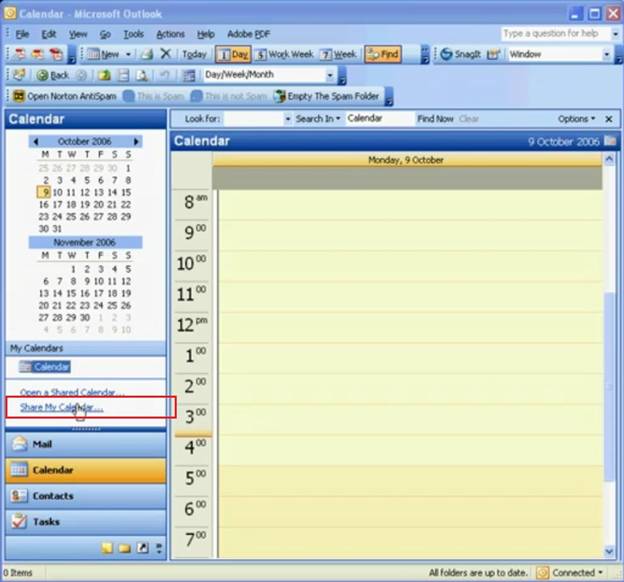624x582 pixels.
Task: Click the second Adobe PDF toolbar icon
Action: pyautogui.click(x=38, y=54)
